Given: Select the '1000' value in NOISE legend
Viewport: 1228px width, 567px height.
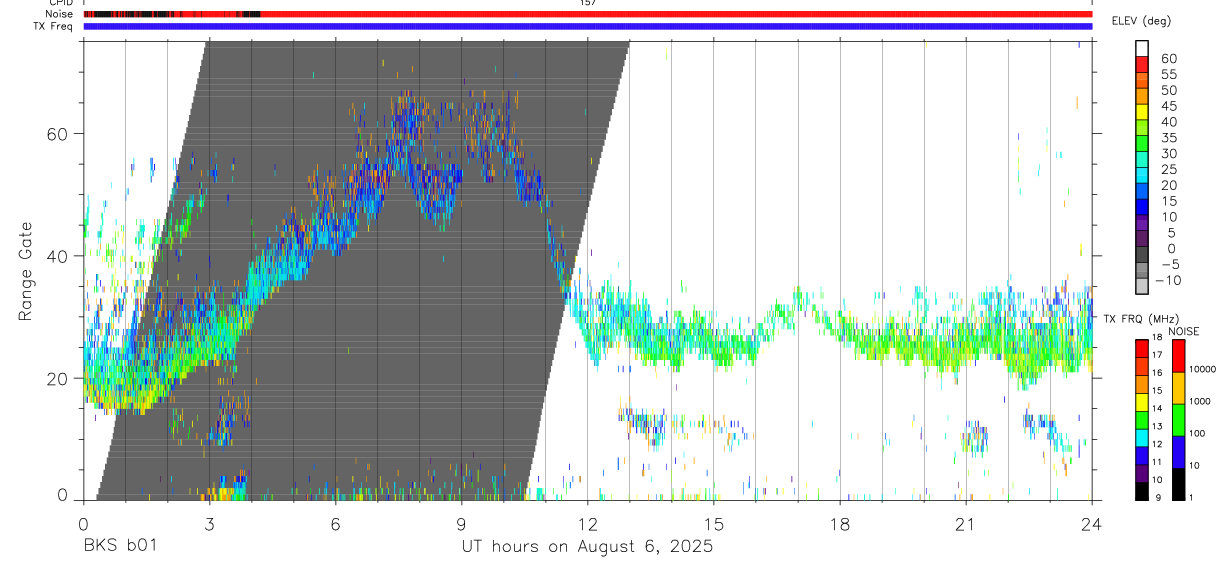Looking at the screenshot, I should click(x=1202, y=401).
